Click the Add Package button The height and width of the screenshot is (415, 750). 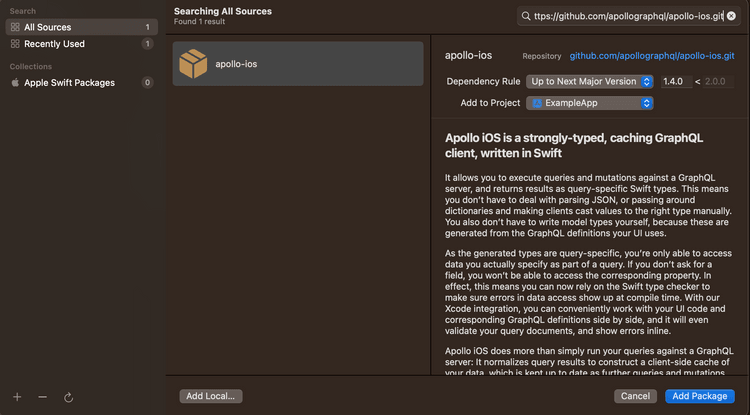(700, 396)
